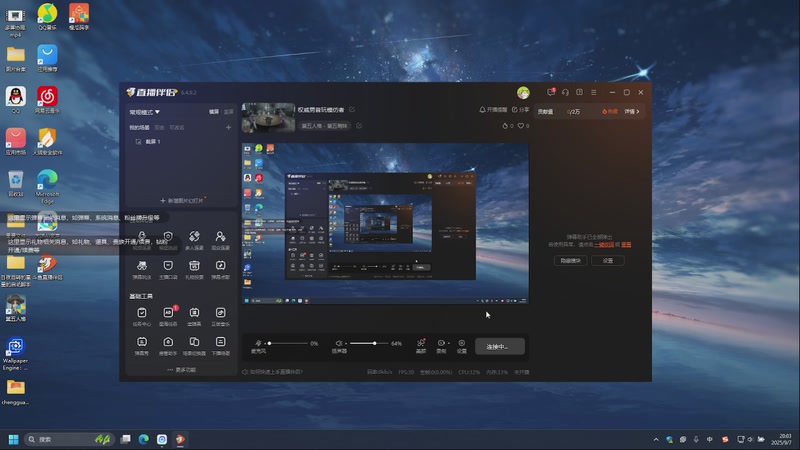Open the hamburger menu in the title bar

[593, 92]
